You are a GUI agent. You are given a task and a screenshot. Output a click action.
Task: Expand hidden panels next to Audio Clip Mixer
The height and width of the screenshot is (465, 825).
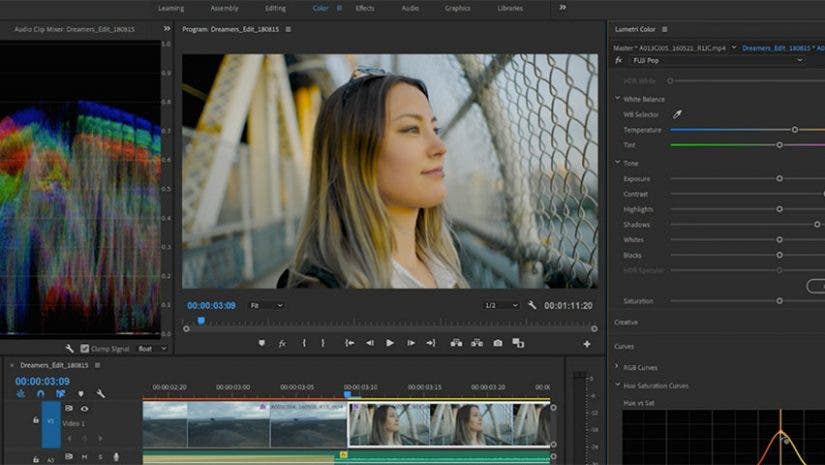pyautogui.click(x=167, y=28)
